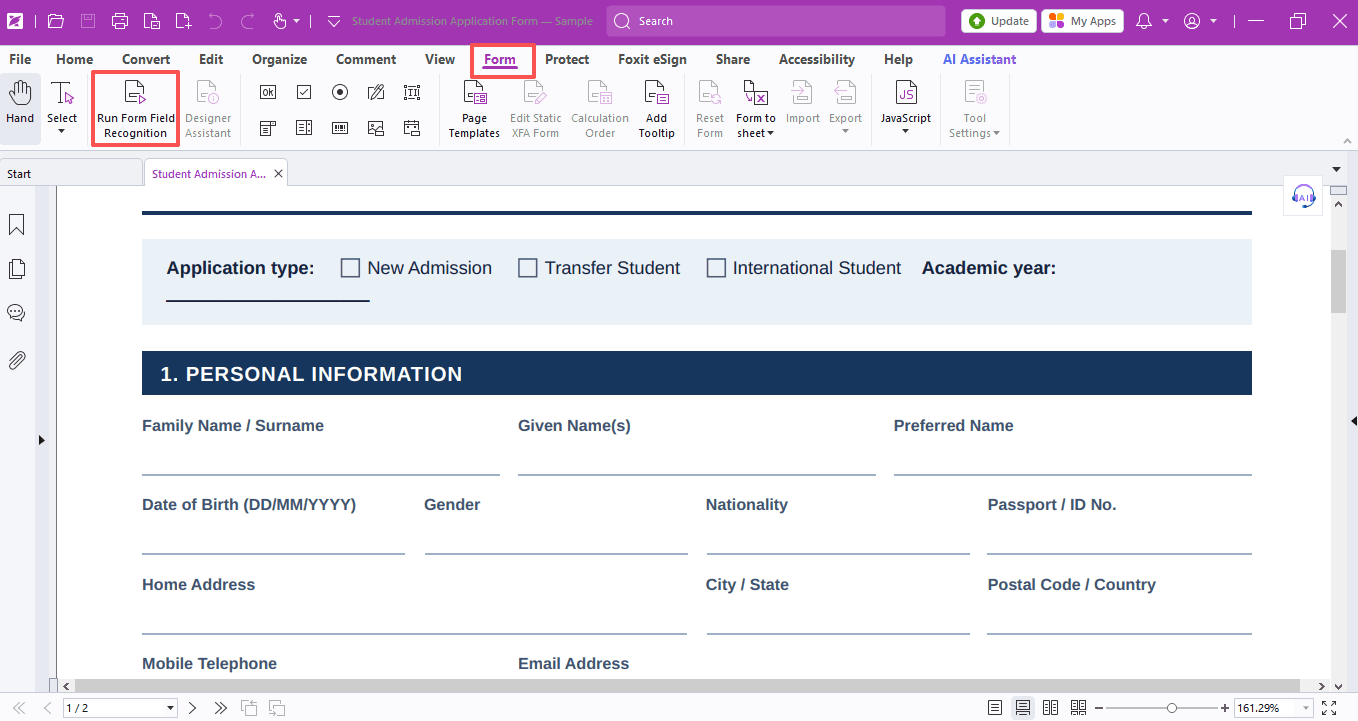Select the radio button field tool
Screen dimensions: 1358x721
coord(340,92)
